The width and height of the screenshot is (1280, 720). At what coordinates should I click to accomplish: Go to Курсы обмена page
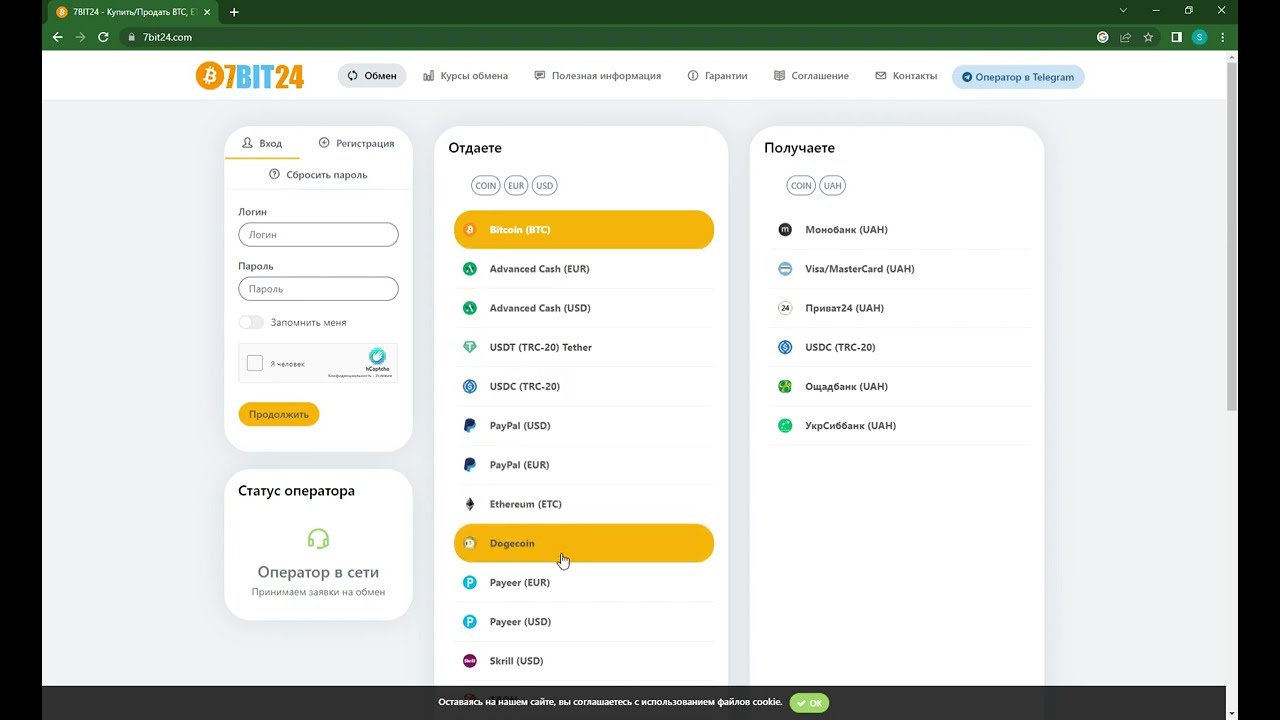(x=465, y=76)
